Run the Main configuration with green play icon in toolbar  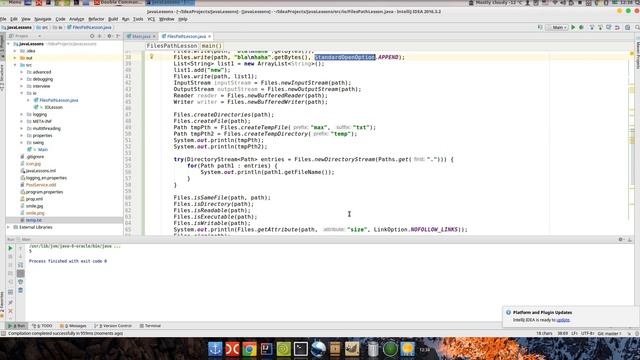(x=573, y=27)
